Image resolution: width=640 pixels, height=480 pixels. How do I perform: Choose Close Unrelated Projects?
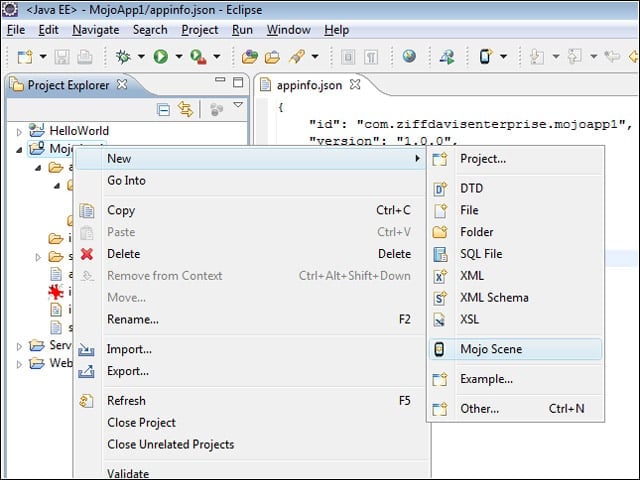[251, 444]
